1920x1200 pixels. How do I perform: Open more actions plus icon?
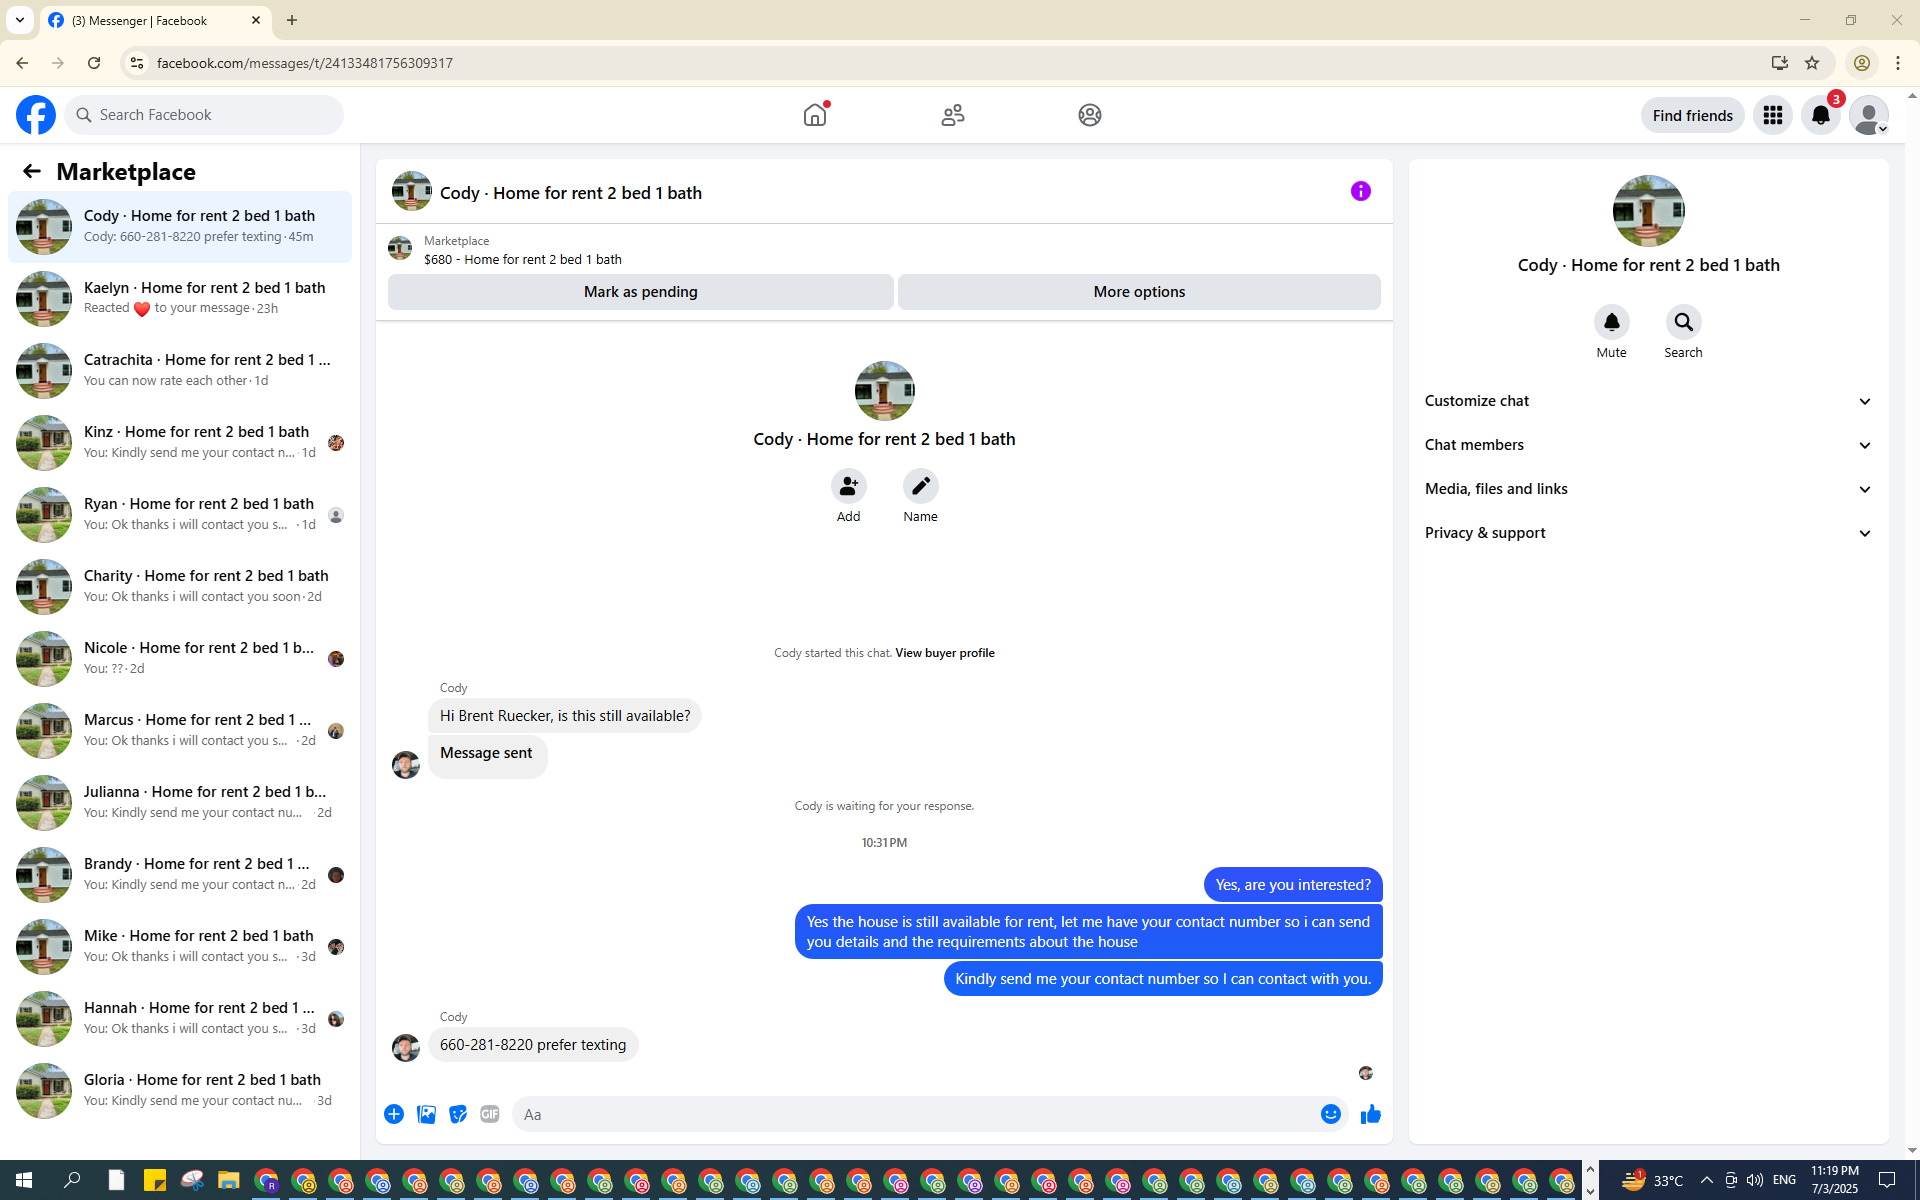point(394,1114)
